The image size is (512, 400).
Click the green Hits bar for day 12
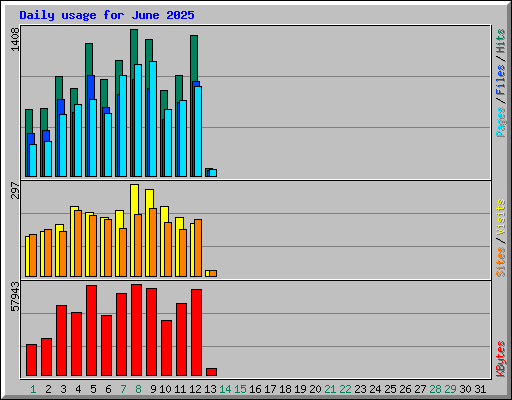pyautogui.click(x=194, y=58)
